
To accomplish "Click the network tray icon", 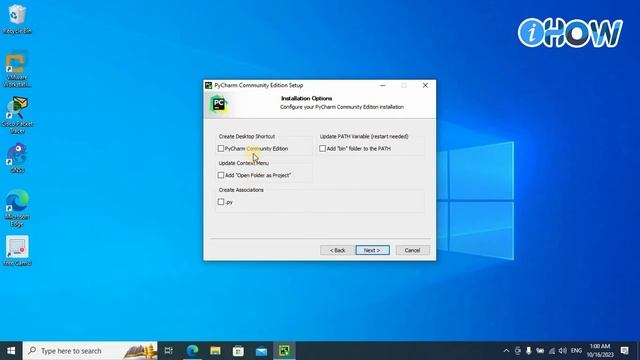I will (x=552, y=351).
